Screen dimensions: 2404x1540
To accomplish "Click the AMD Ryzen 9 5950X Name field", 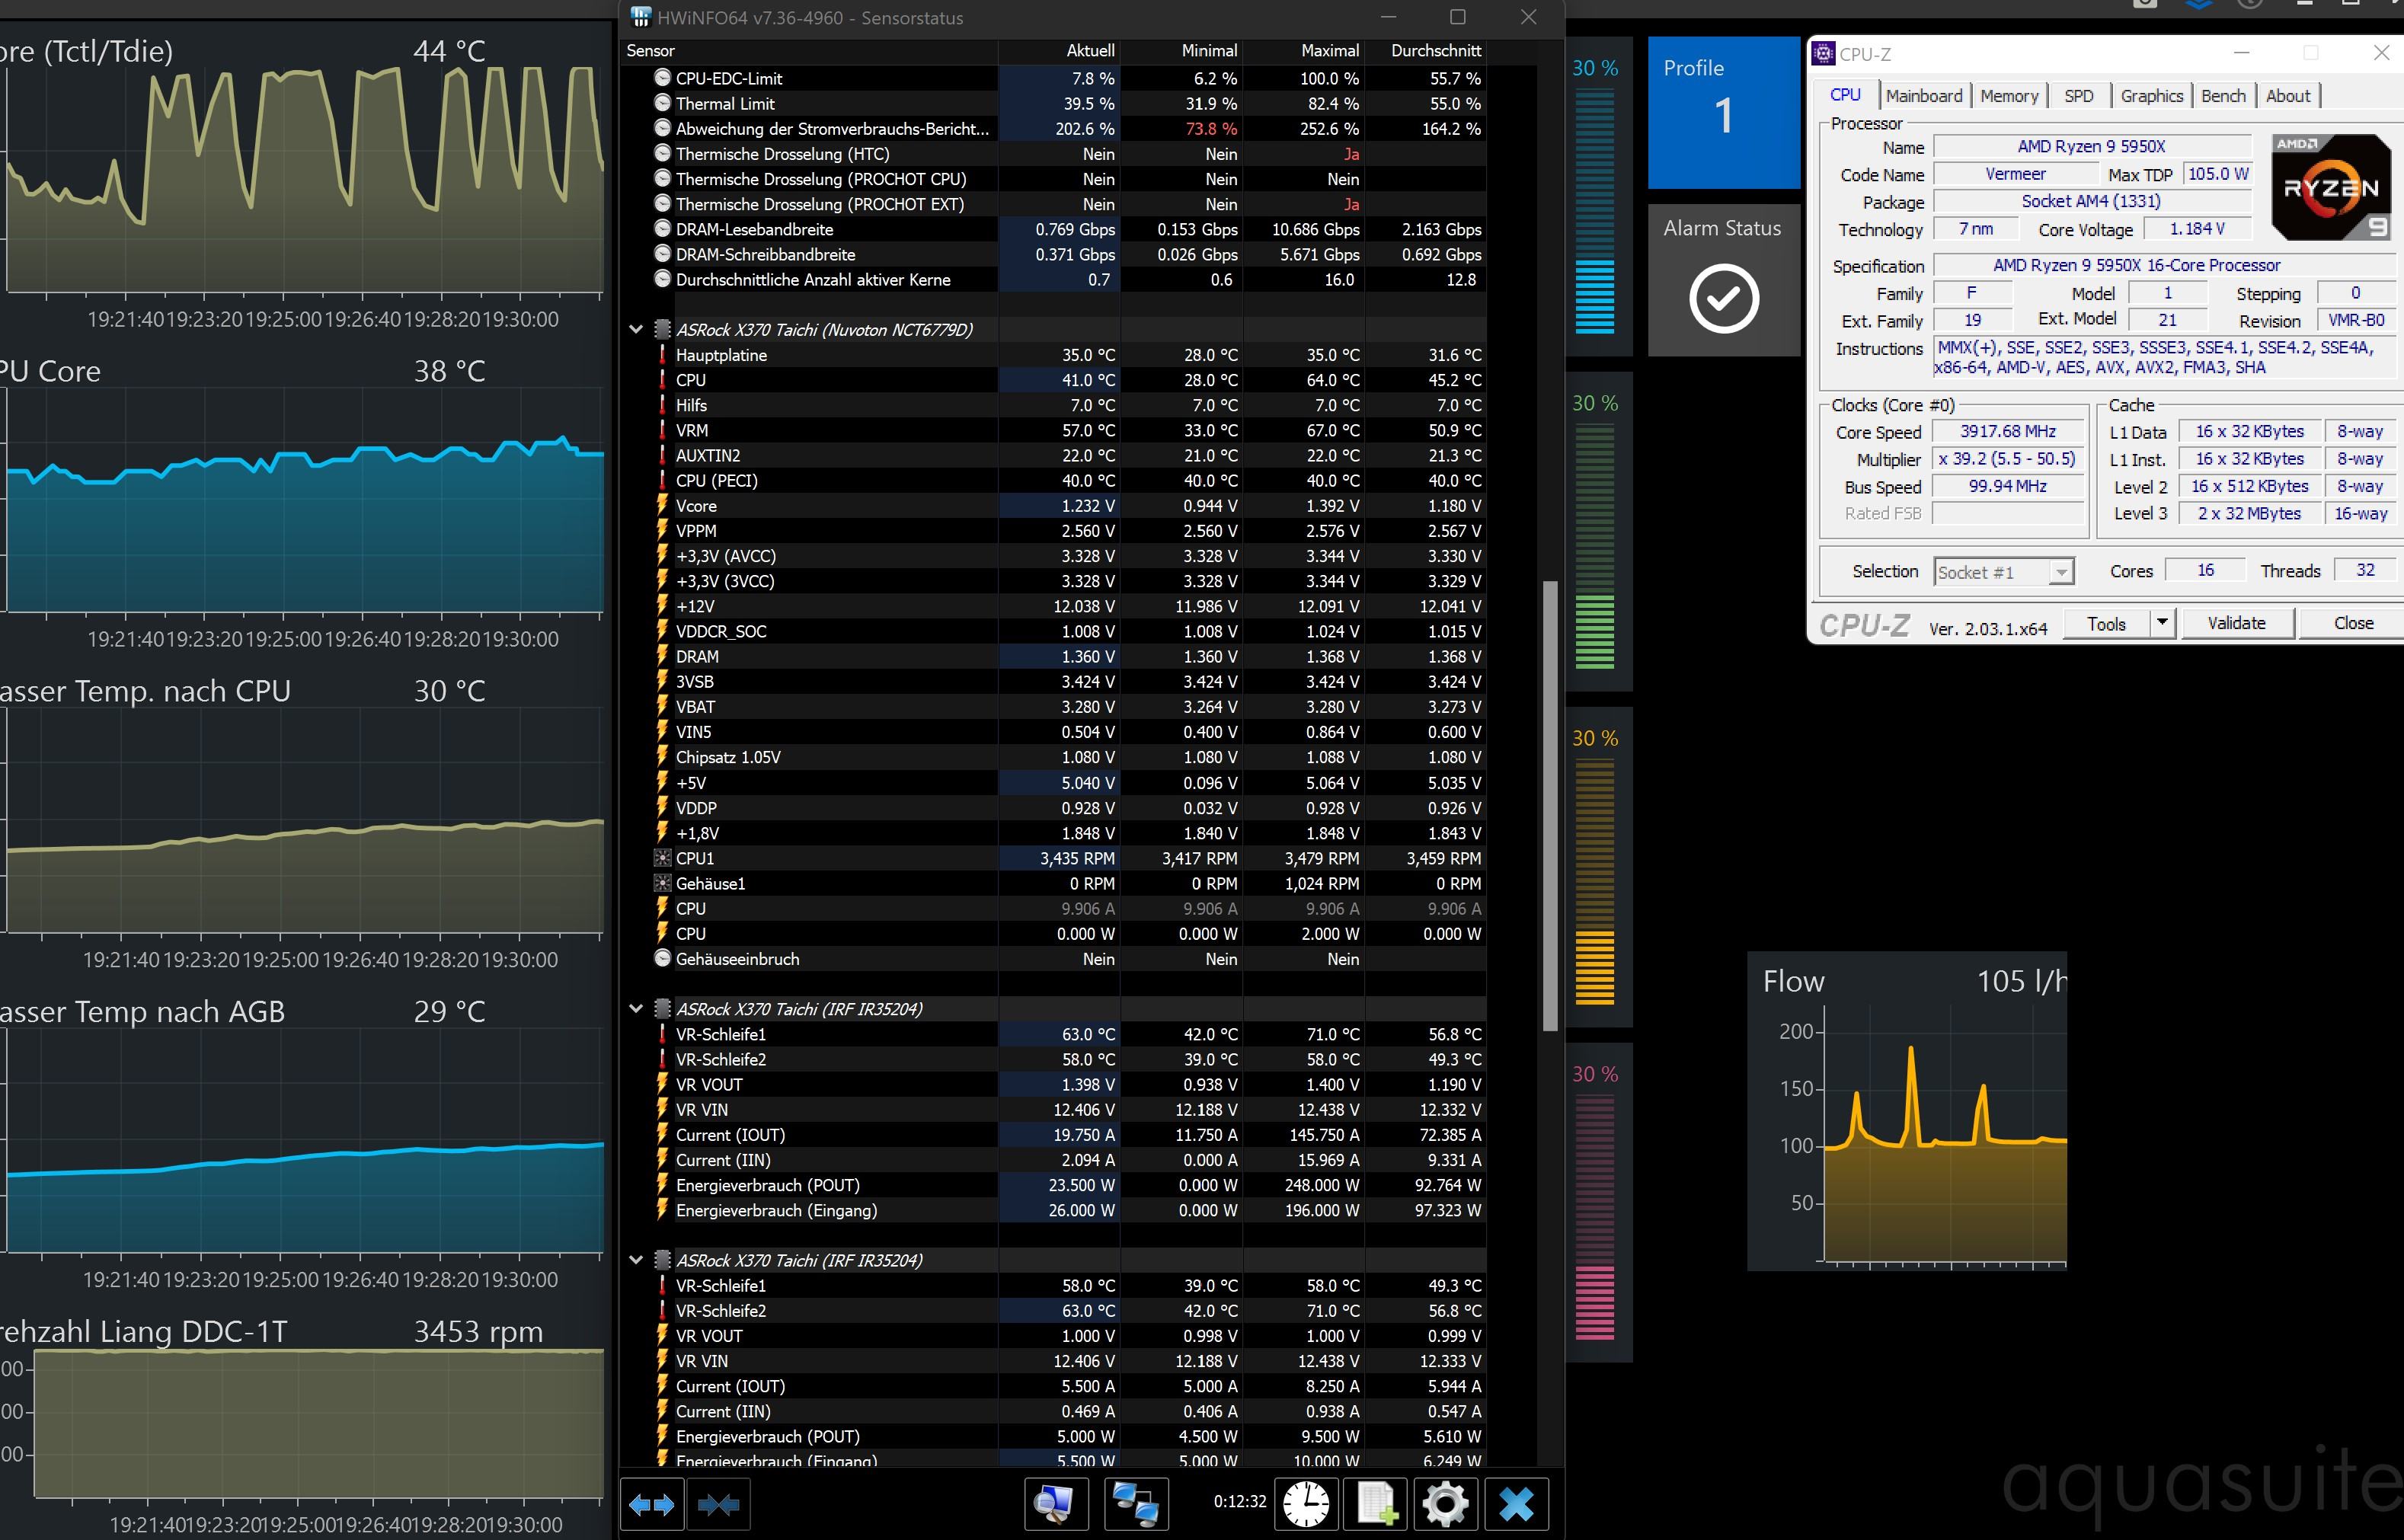I will click(2091, 146).
